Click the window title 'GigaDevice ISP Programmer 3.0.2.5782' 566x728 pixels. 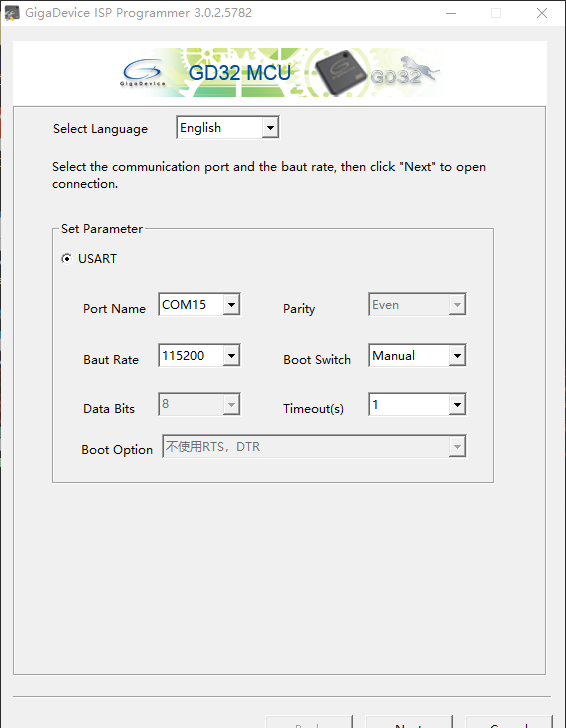pyautogui.click(x=138, y=13)
